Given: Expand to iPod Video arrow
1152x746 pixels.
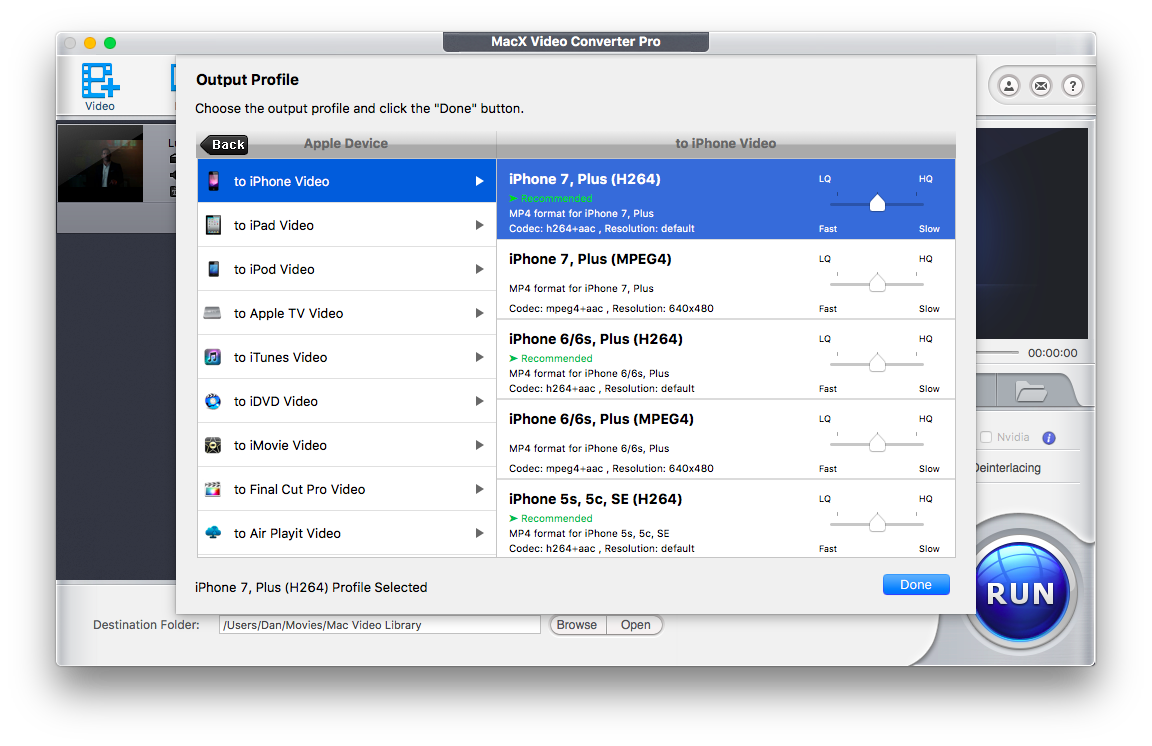Looking at the screenshot, I should [x=479, y=269].
